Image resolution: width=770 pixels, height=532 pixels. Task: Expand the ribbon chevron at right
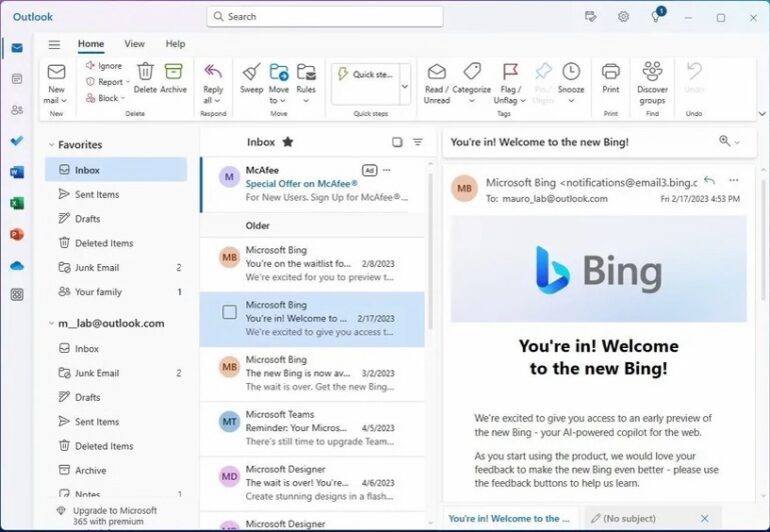coord(762,113)
